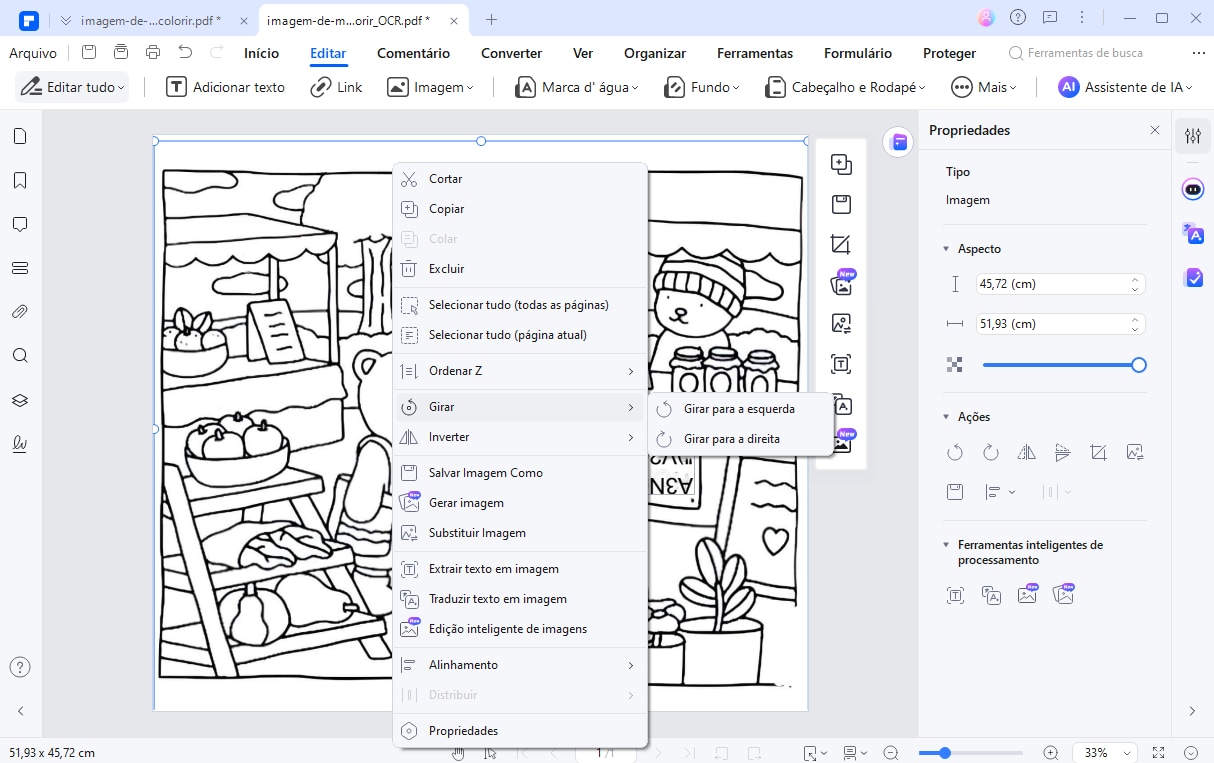Viewport: 1214px width, 763px height.
Task: Toggle properties panel icon at right strip
Action: pos(1193,136)
